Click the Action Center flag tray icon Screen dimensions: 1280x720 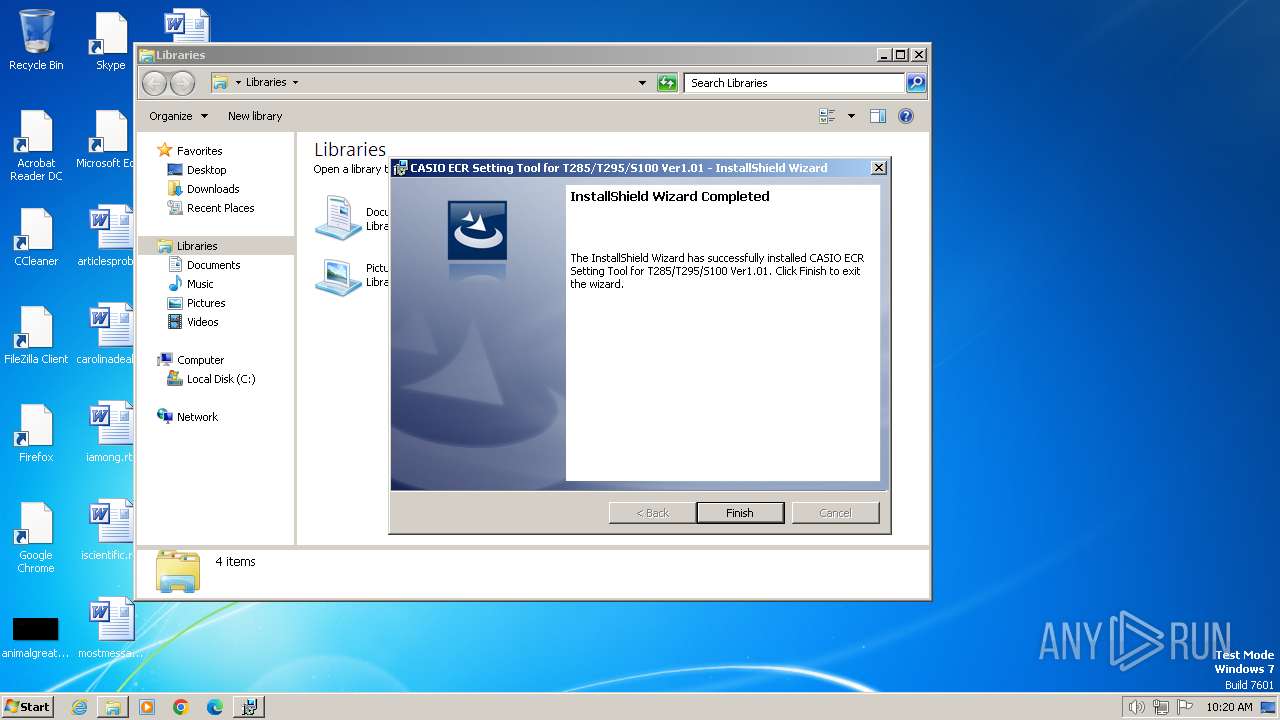(x=1185, y=707)
